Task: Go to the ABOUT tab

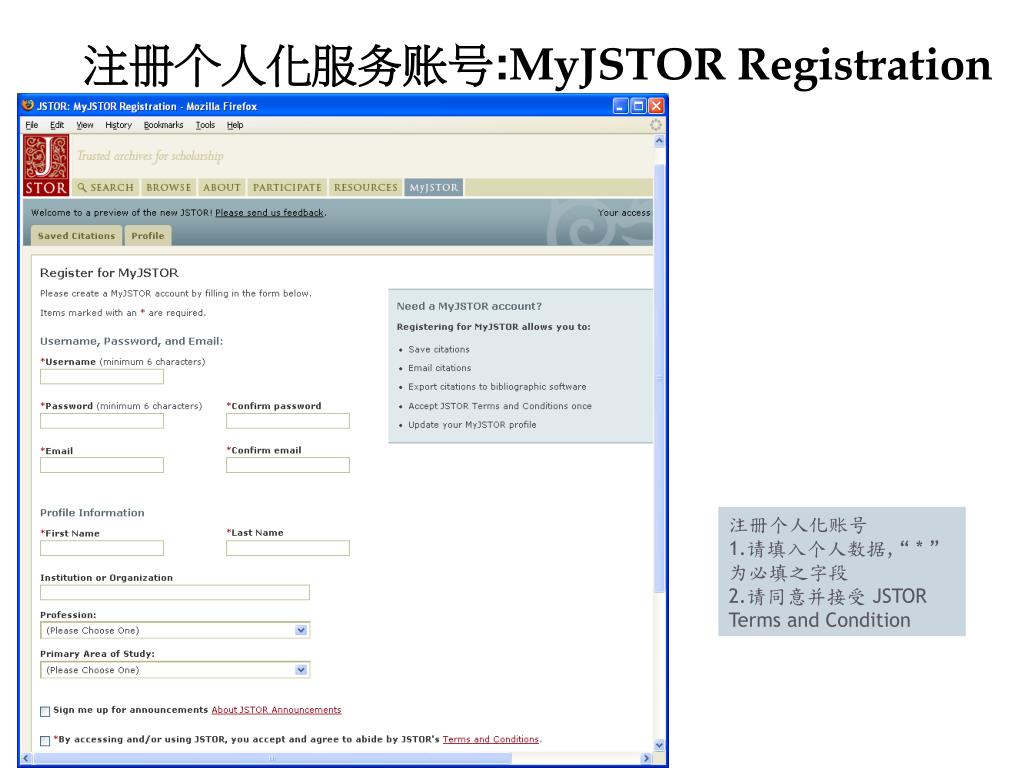Action: [x=221, y=187]
